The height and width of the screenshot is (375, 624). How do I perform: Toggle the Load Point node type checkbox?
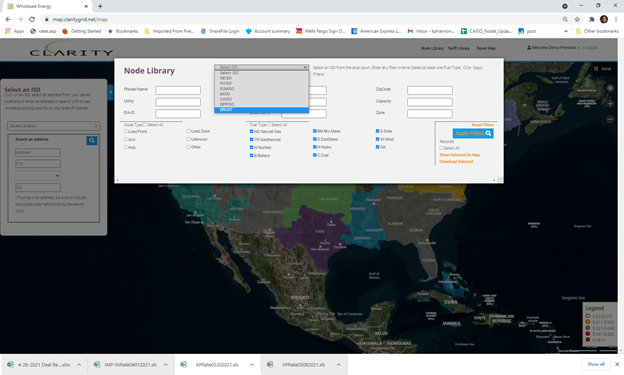pos(126,131)
